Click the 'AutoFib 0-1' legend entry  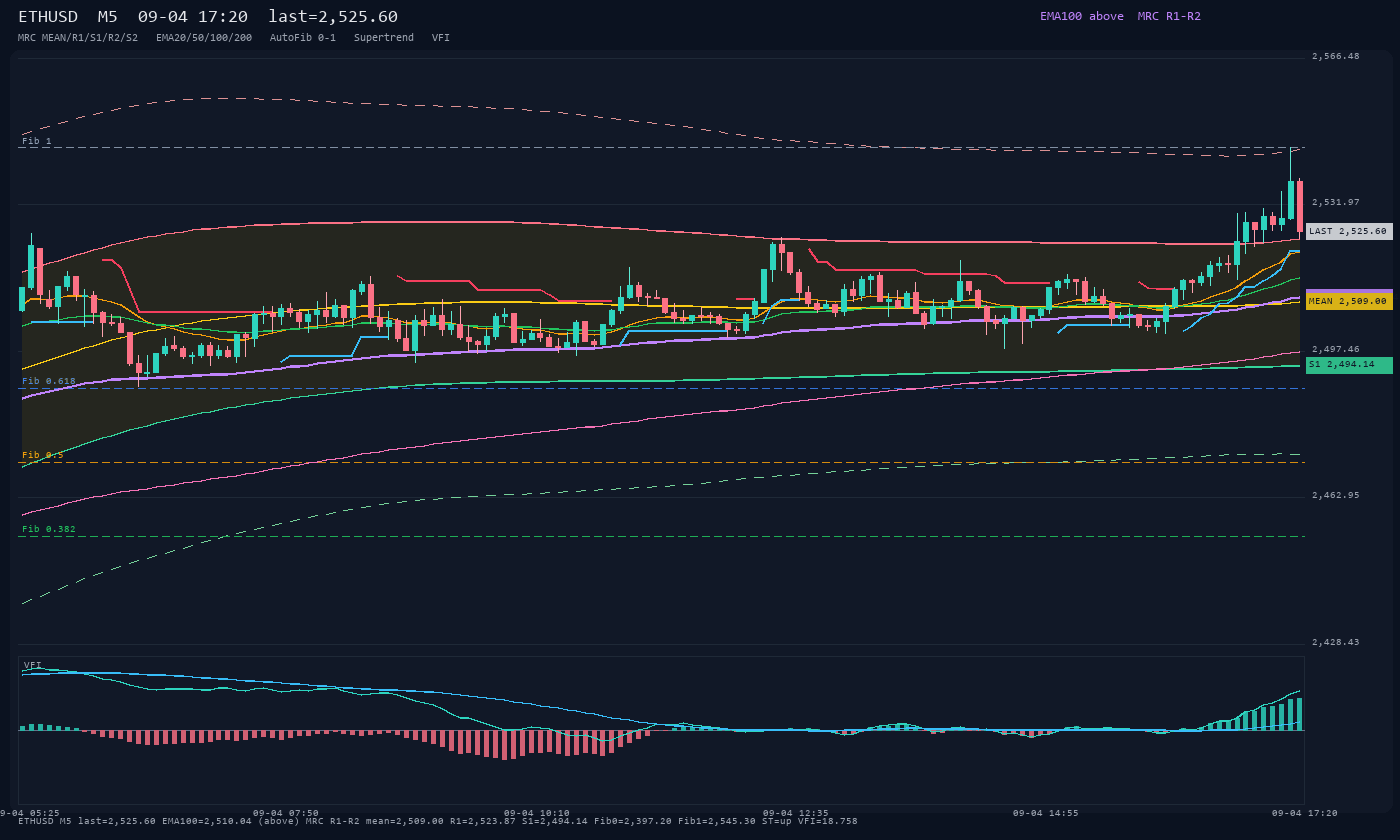coord(303,37)
